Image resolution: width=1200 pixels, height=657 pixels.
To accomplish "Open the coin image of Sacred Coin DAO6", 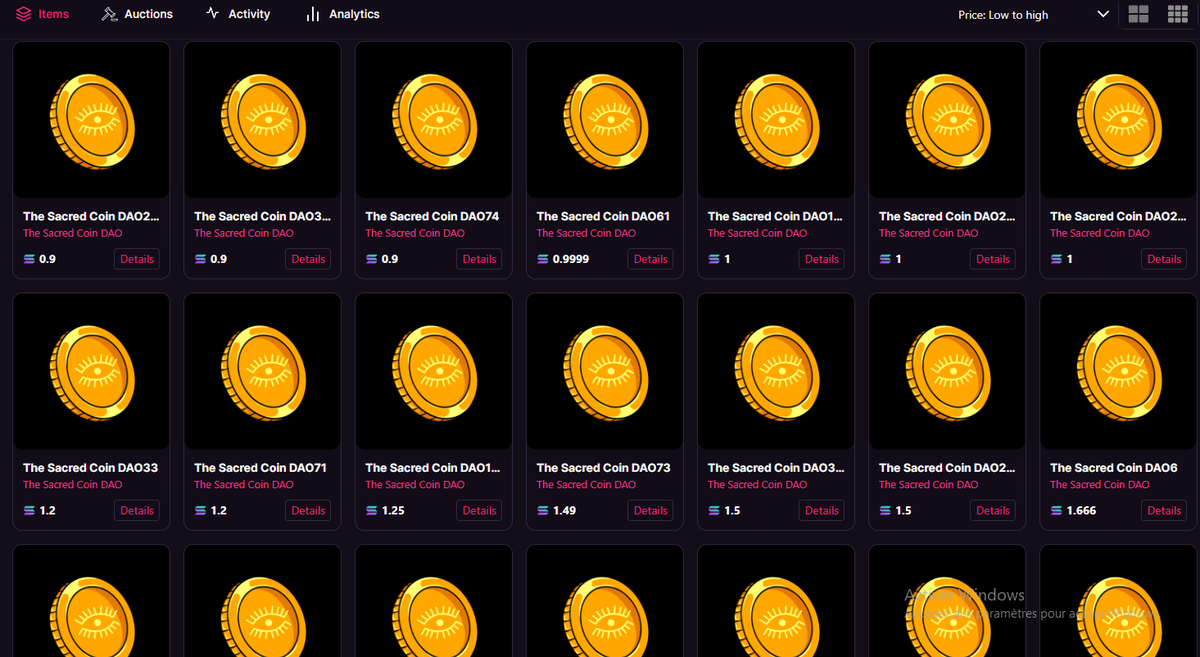I will [1119, 371].
